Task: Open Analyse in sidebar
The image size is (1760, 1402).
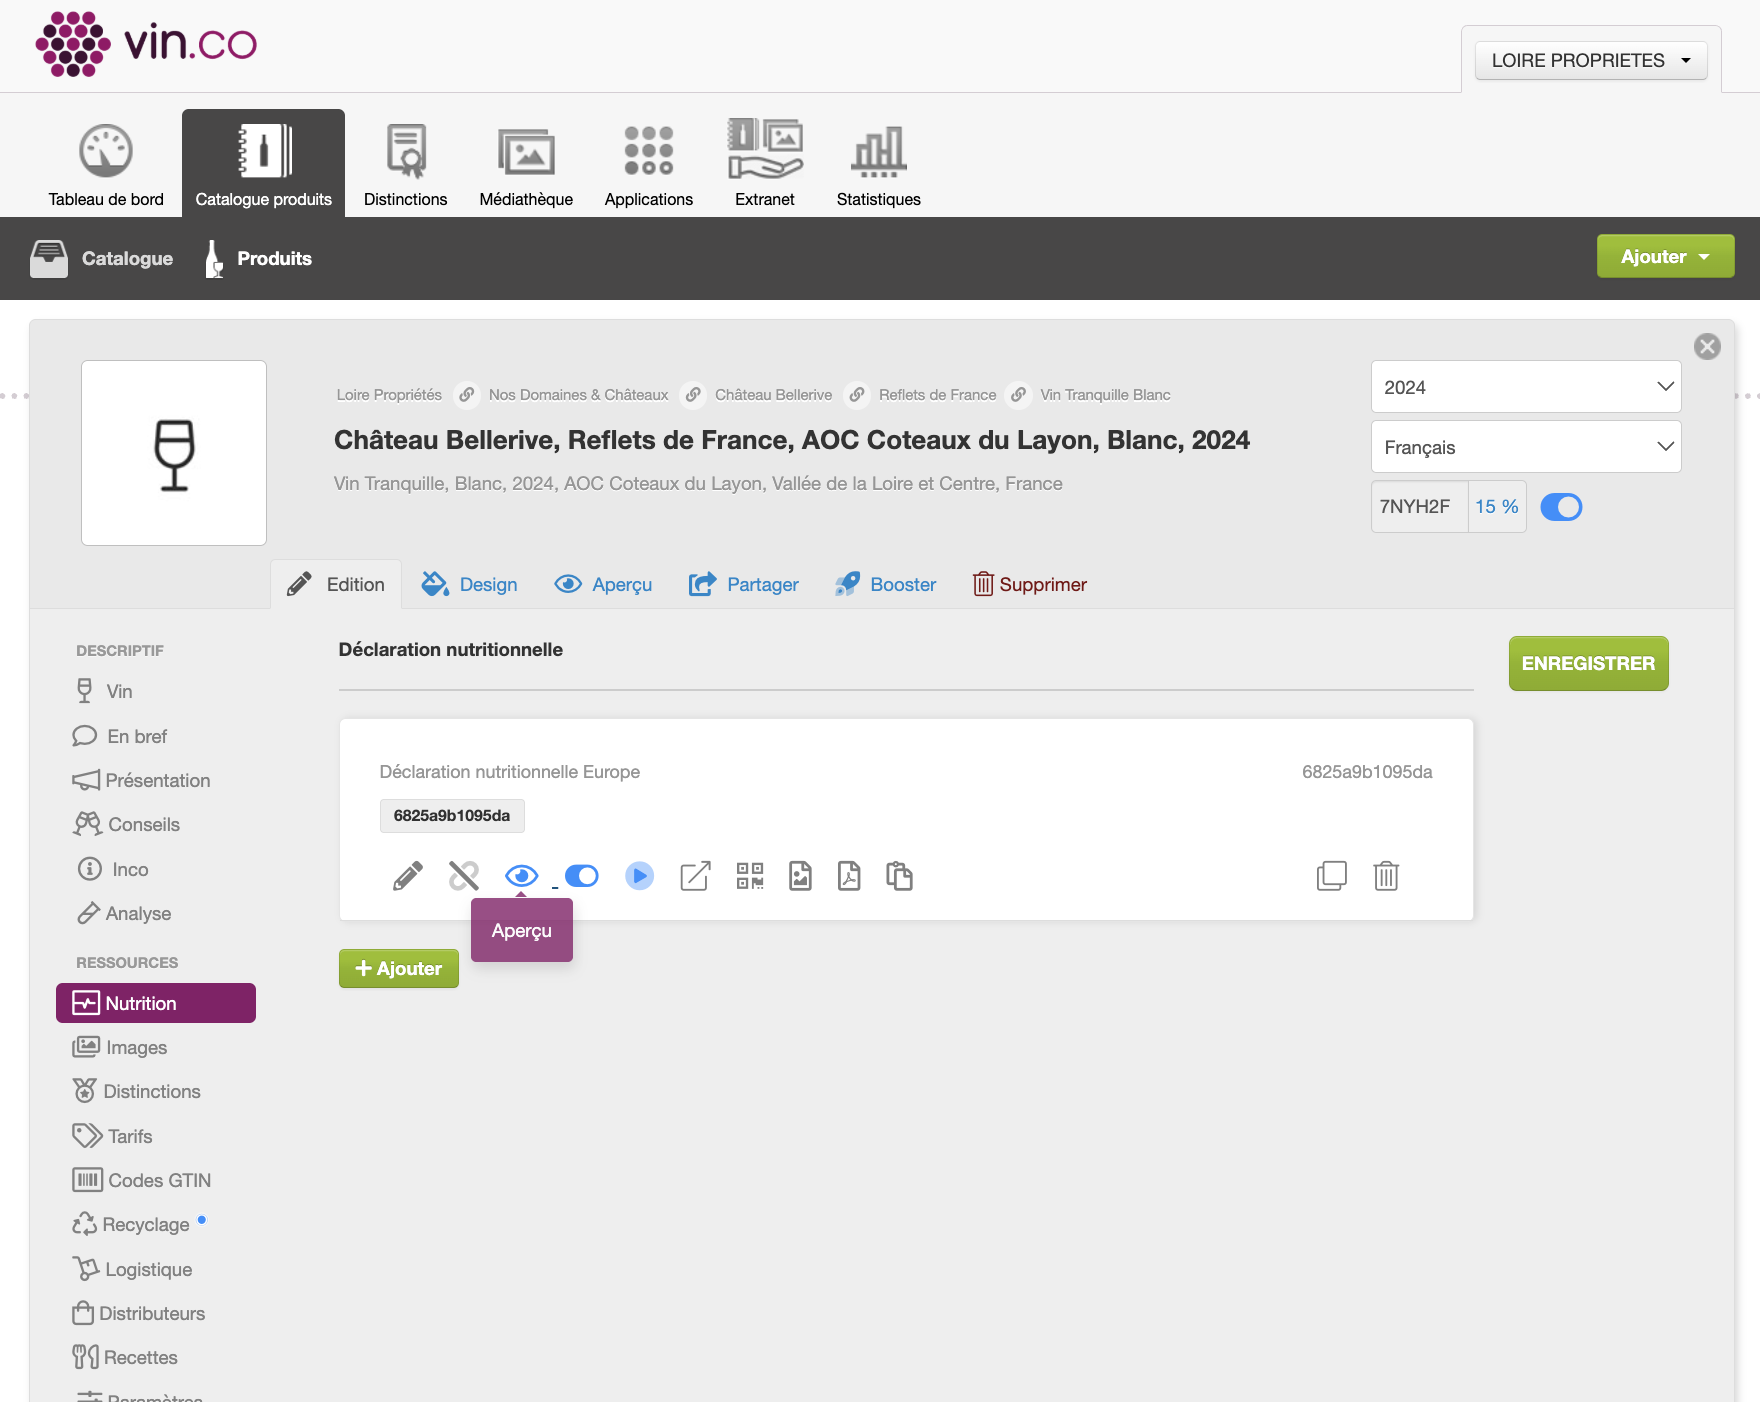Action: (124, 913)
